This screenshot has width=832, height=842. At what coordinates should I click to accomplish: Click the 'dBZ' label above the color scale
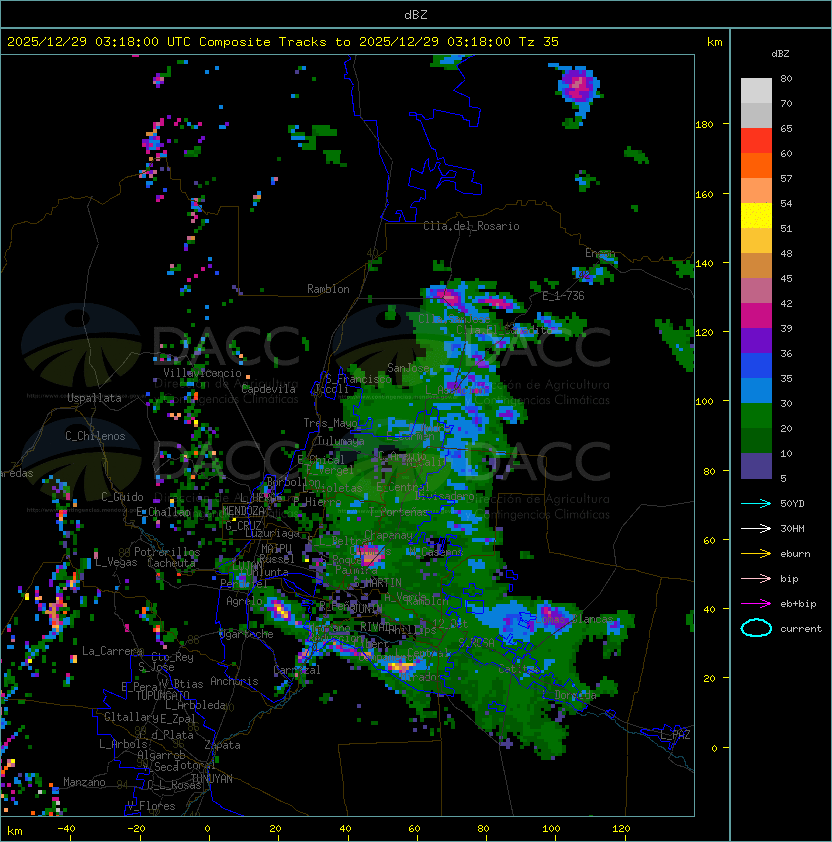(x=780, y=54)
